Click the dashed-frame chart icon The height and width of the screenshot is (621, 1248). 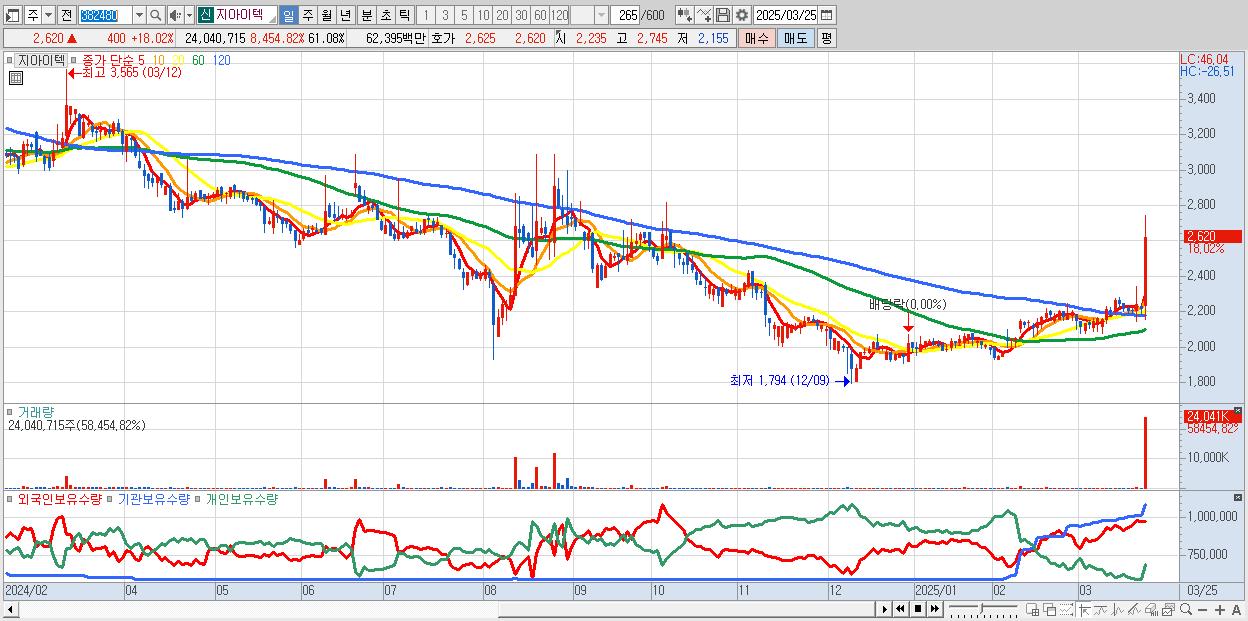click(1066, 609)
